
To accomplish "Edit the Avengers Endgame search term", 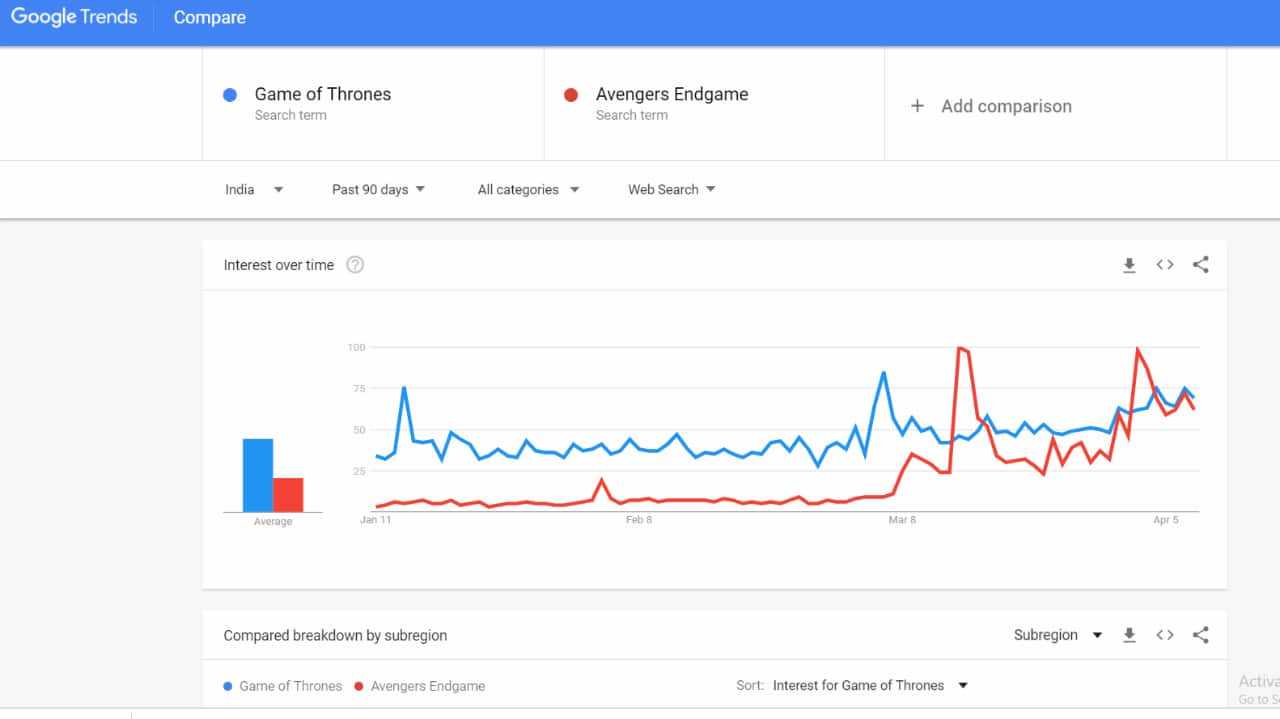I will [671, 94].
